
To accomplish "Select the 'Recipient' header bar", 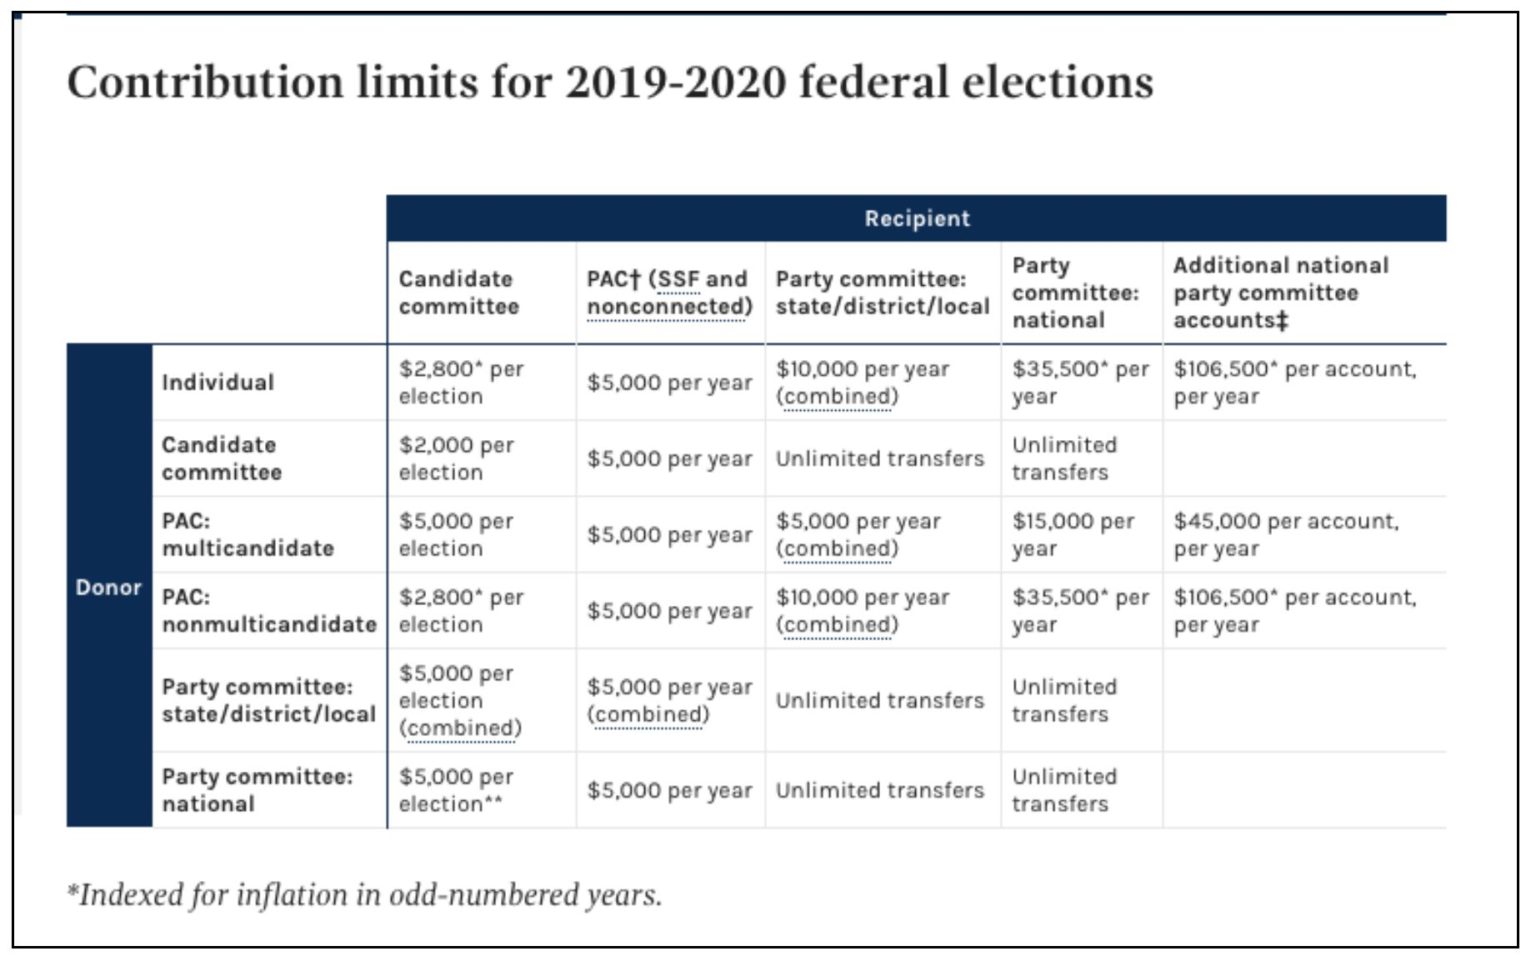I will (916, 218).
